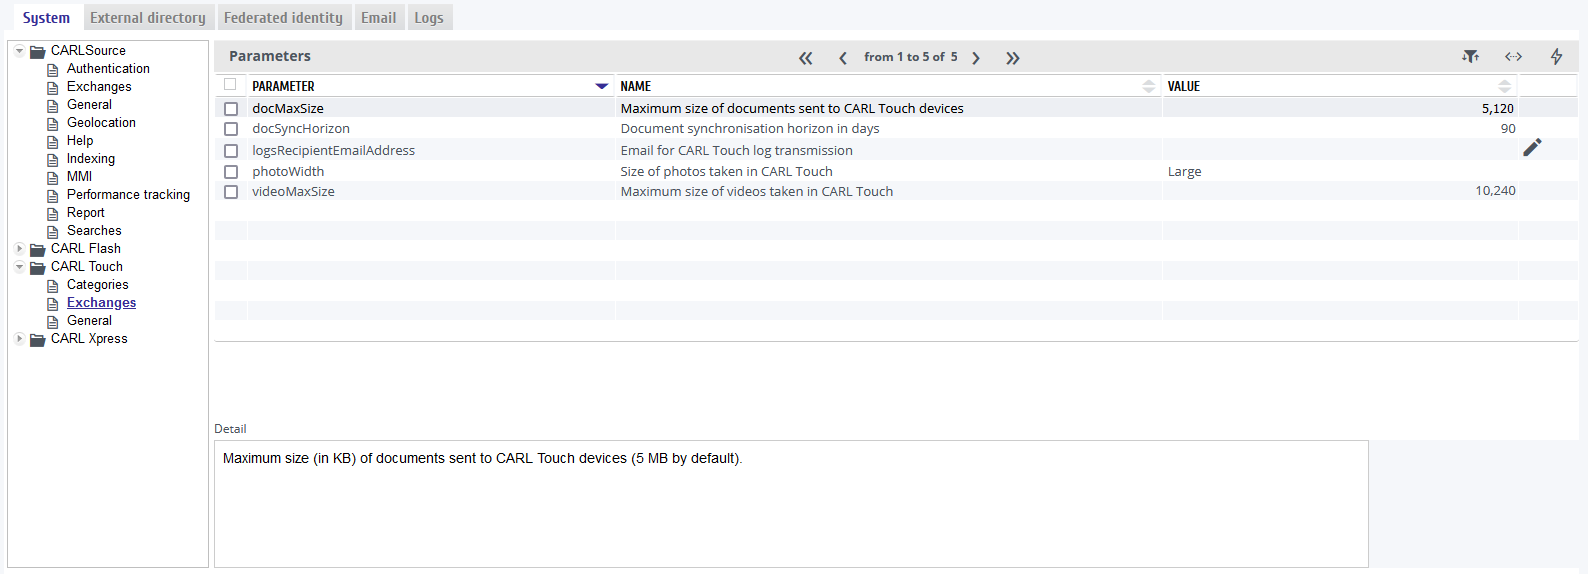Edit logsRecipientEmailAddress with pencil icon

pos(1532,148)
